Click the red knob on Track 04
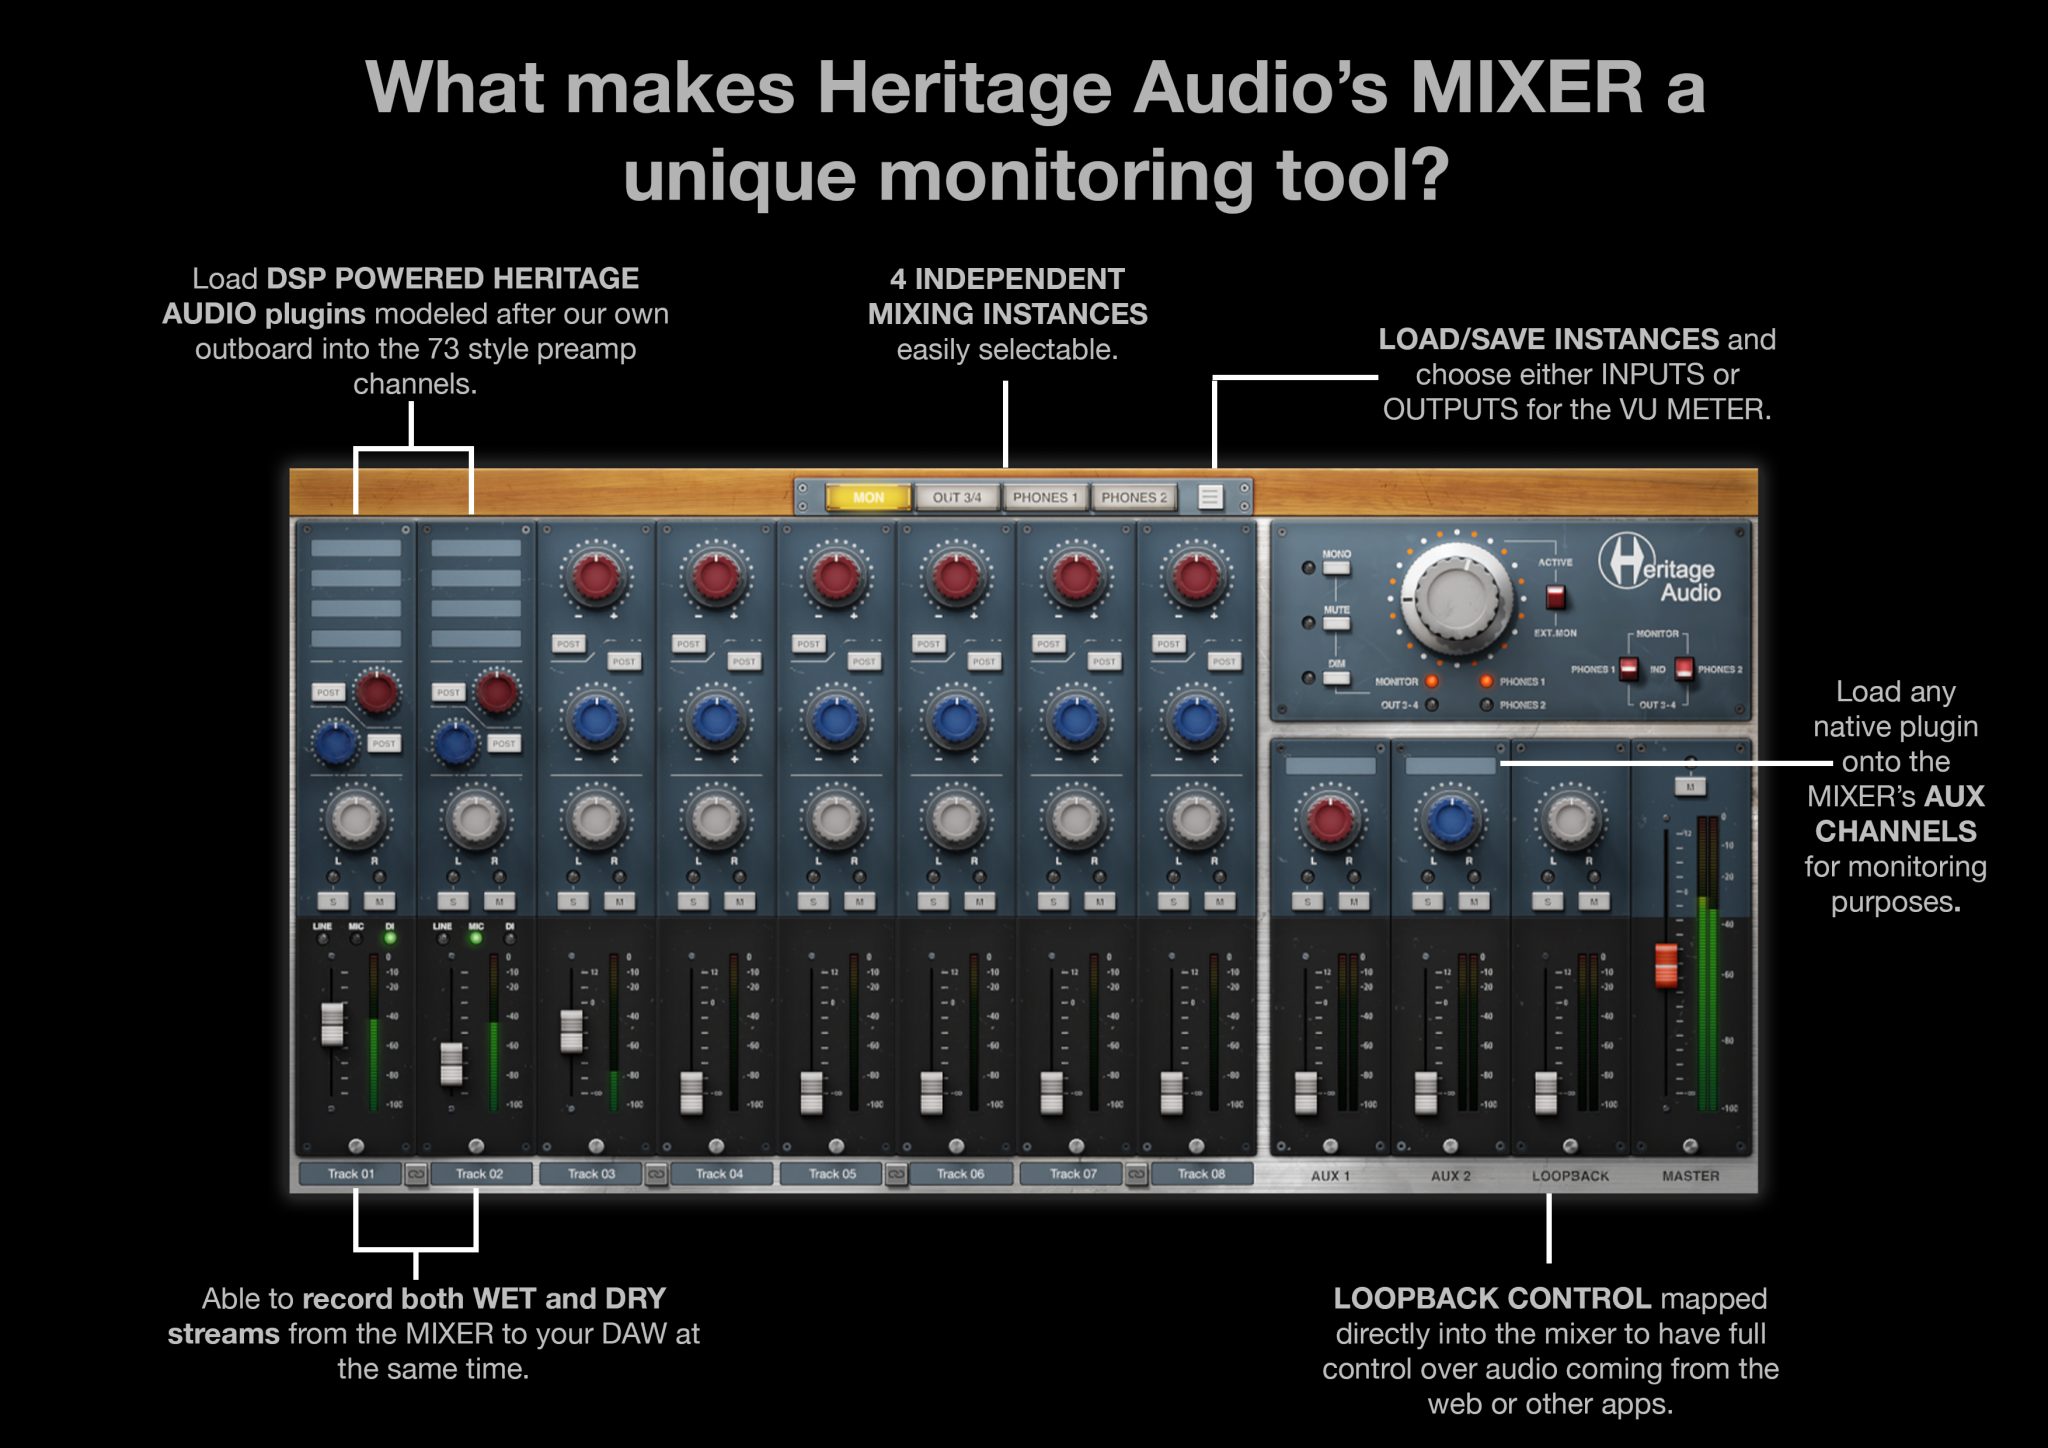 point(715,577)
